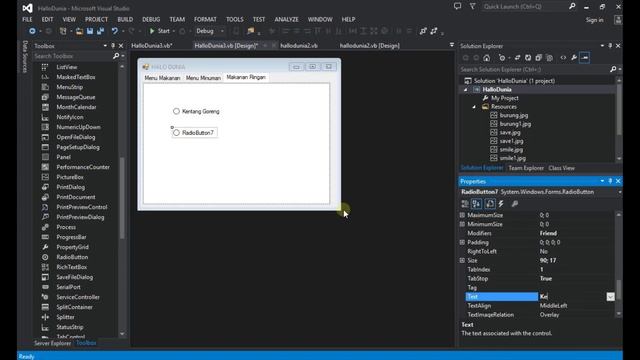
Task: Select the RadioButton7 radio button
Action: [194, 133]
